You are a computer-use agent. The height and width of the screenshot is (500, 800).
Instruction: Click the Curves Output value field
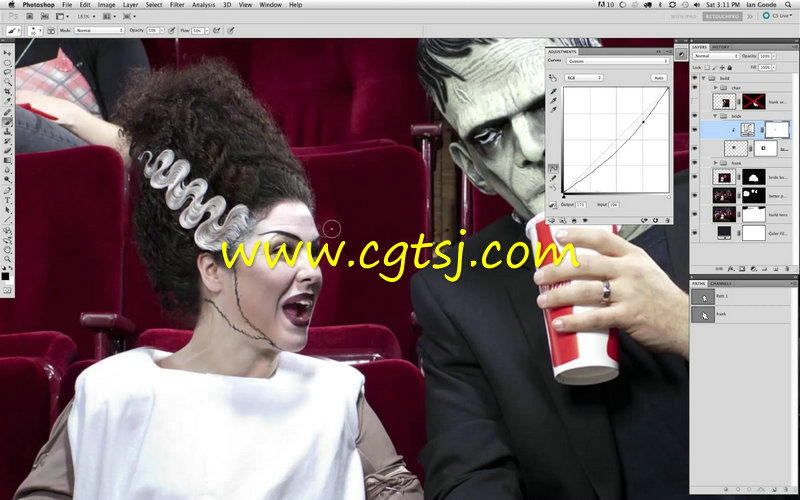point(581,205)
